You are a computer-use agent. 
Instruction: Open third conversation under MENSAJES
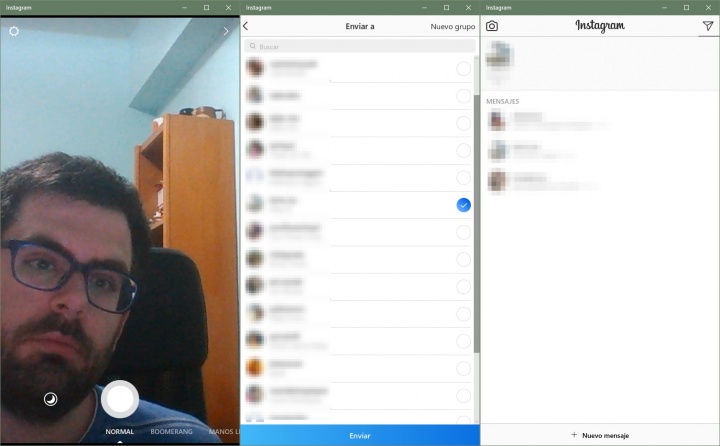[x=600, y=180]
